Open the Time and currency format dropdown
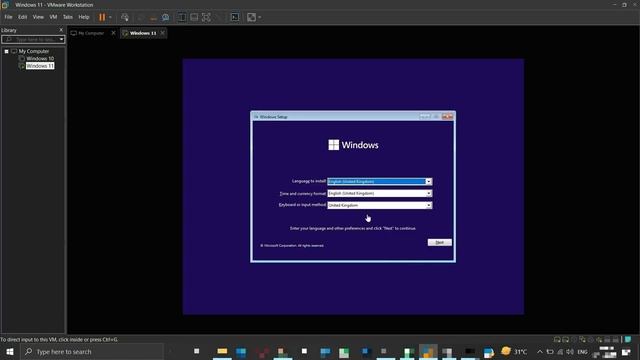 pos(380,193)
